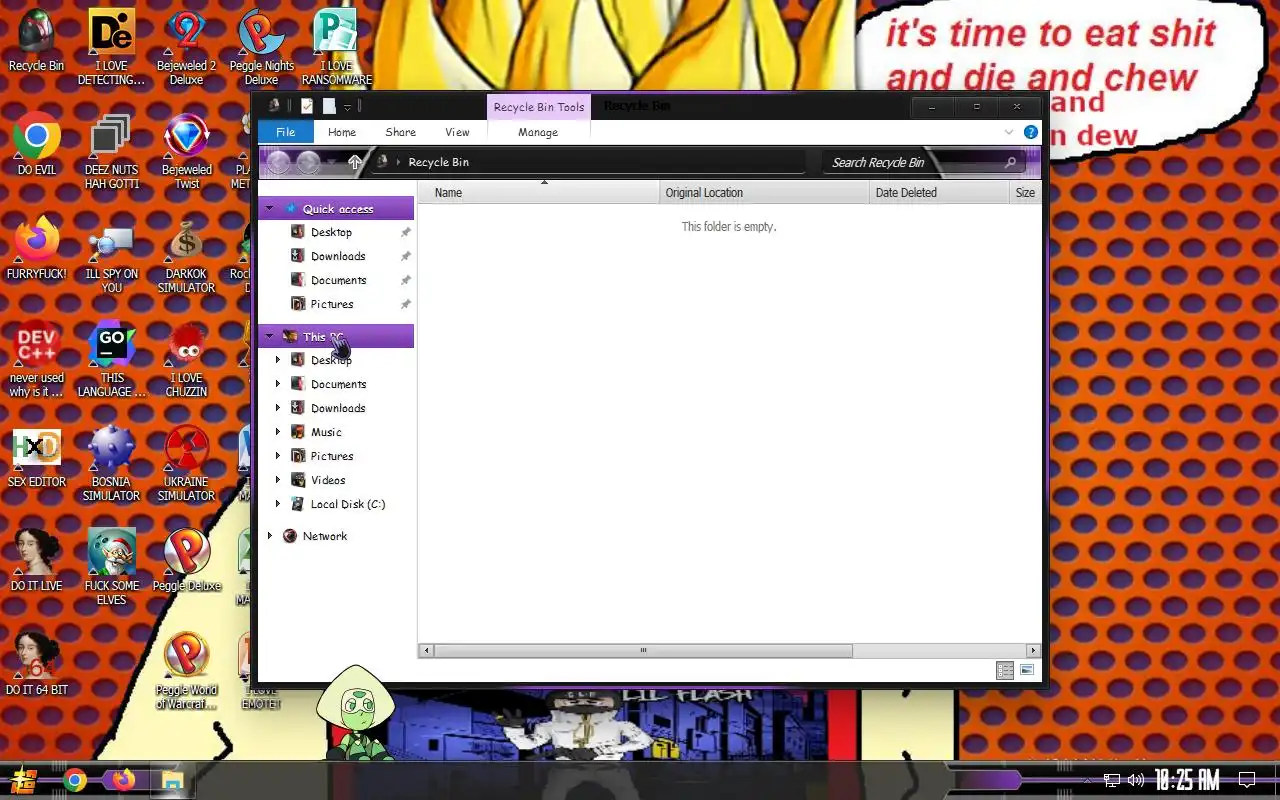Expand the Local Disk (C:) node

tap(278, 504)
